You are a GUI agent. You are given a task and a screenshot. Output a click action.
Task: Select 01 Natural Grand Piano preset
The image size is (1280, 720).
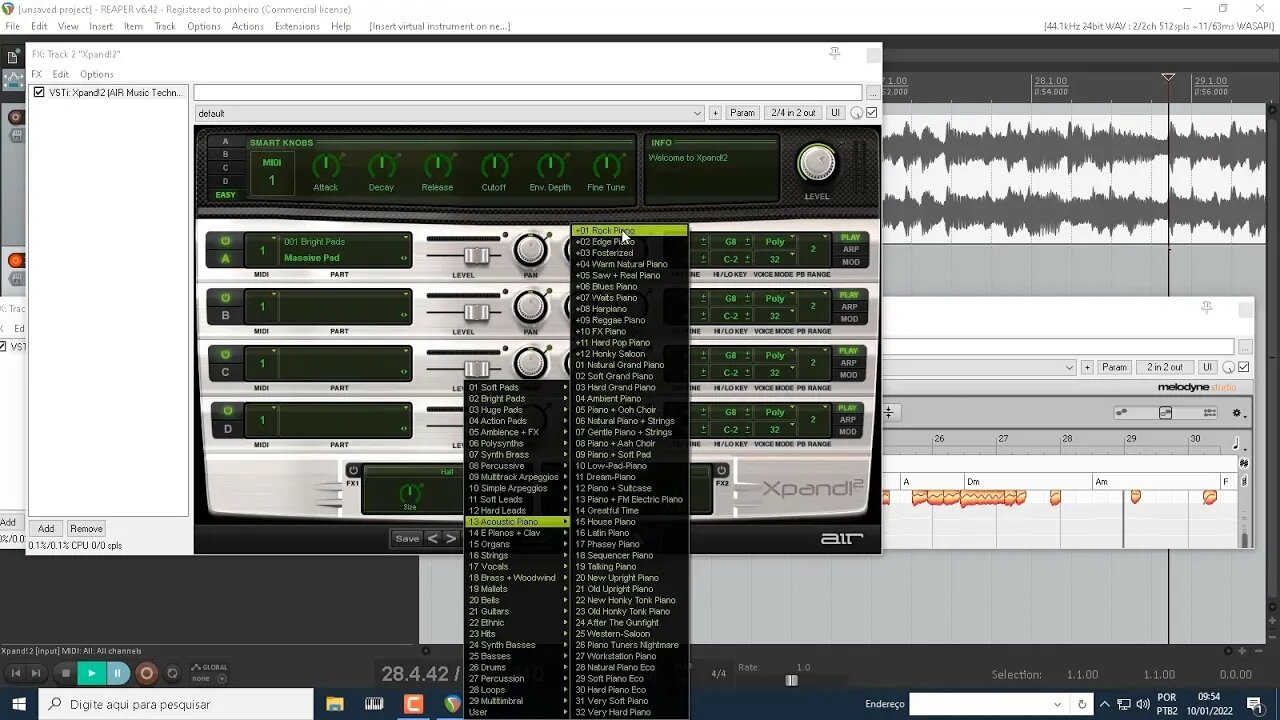tap(629, 365)
